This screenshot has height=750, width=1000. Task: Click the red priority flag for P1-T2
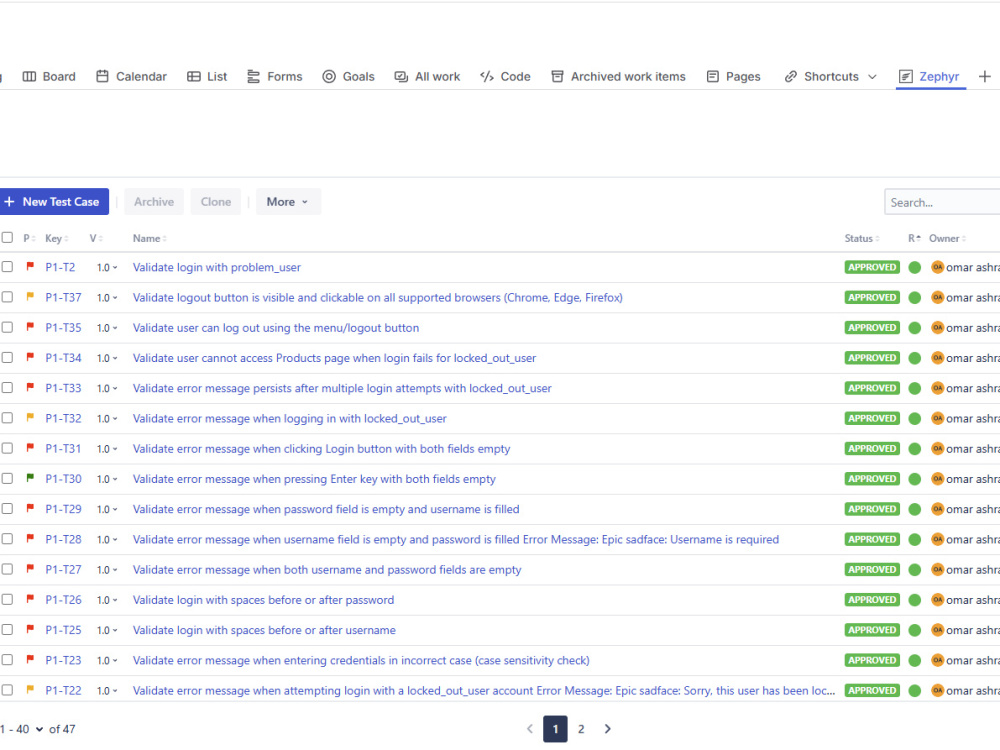point(30,267)
